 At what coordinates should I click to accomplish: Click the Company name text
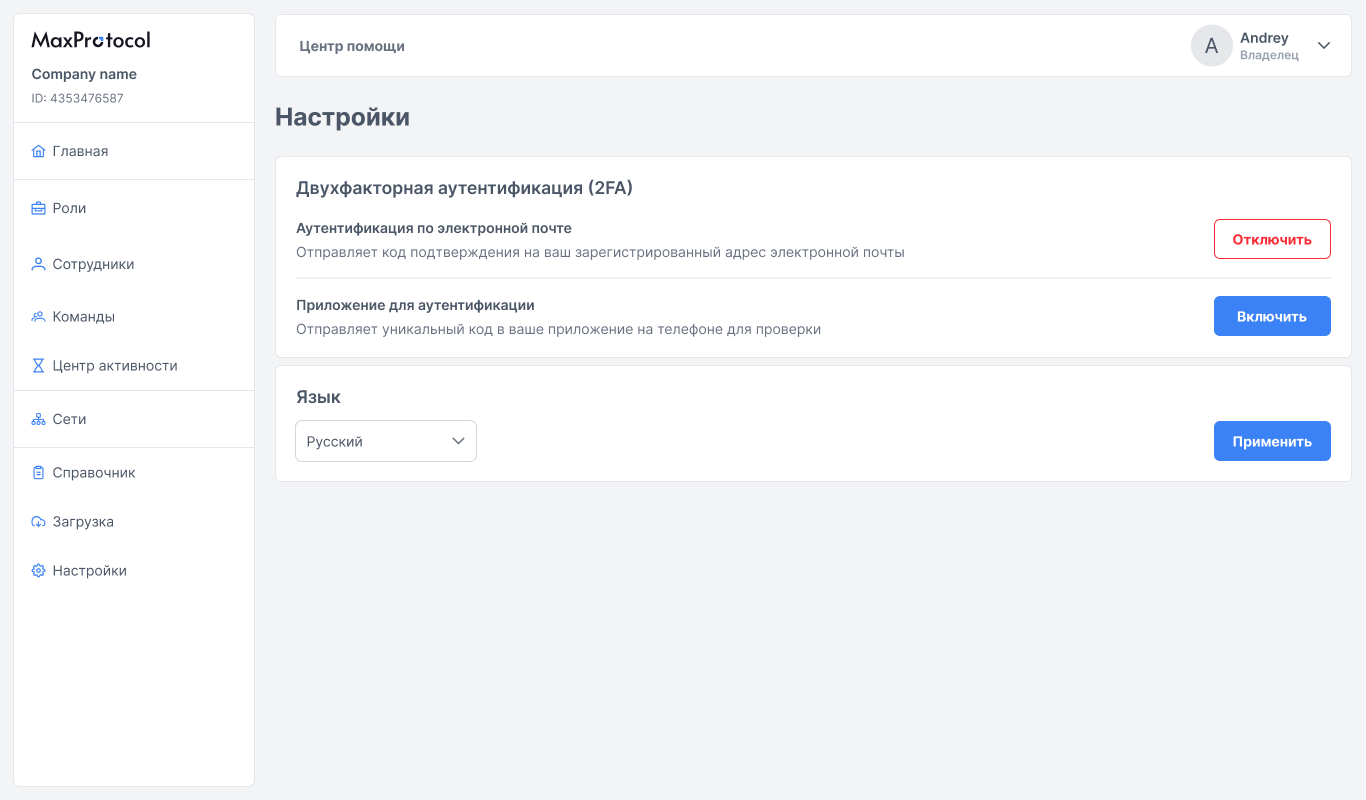click(x=84, y=74)
